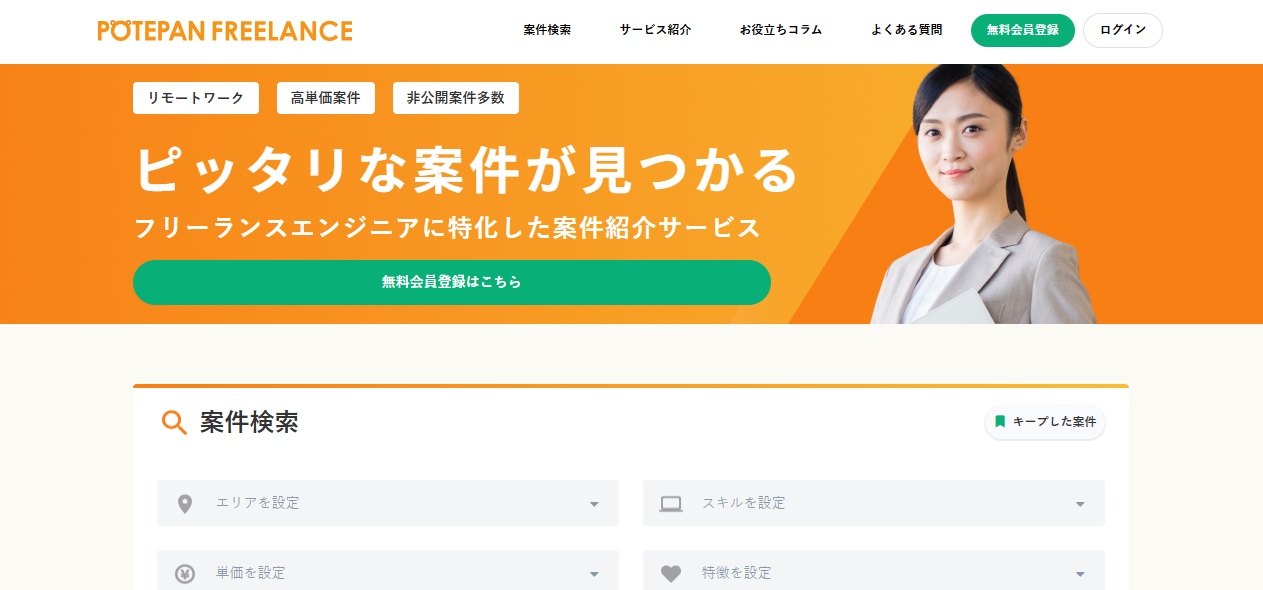Viewport: 1263px width, 590px height.
Task: Expand the スキルを設定 dropdown arrow
Action: (x=1080, y=504)
